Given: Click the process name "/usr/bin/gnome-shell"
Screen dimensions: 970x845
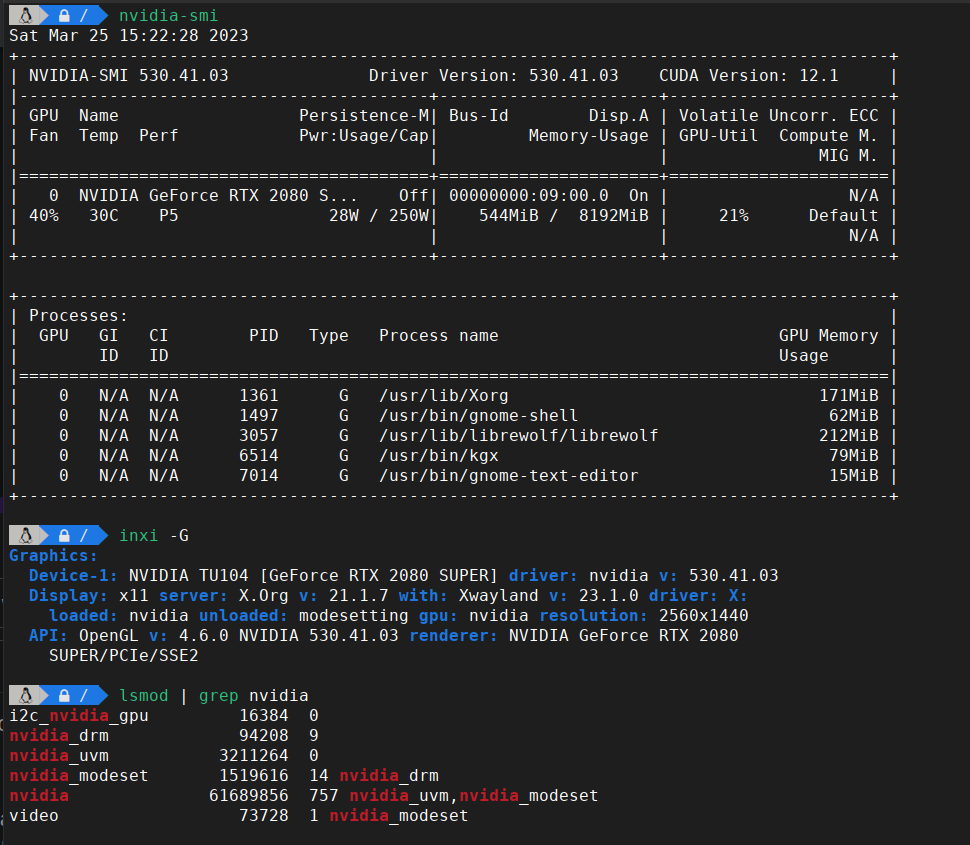Looking at the screenshot, I should (479, 415).
